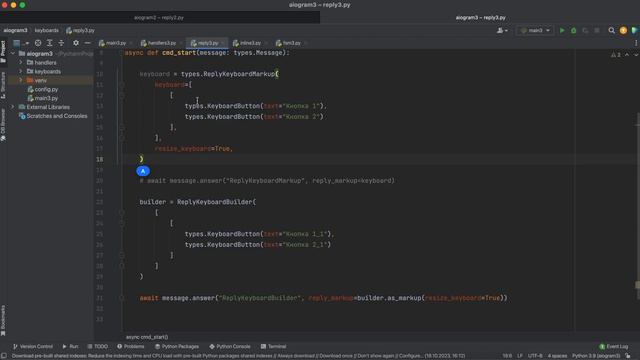Open the DB Browser tool window stripe
640x360 pixels.
[x=3, y=125]
